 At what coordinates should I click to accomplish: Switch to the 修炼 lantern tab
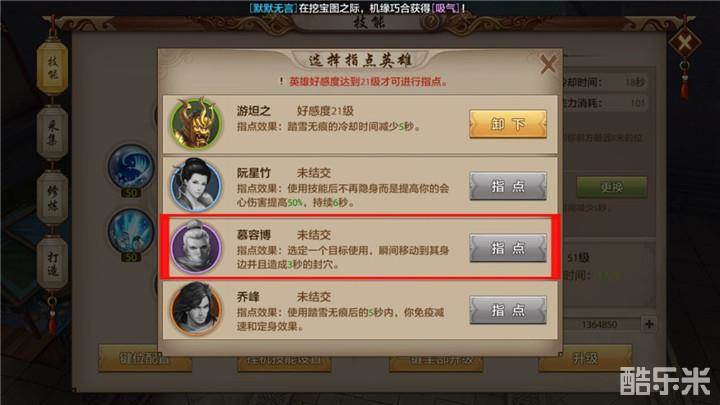pos(53,198)
